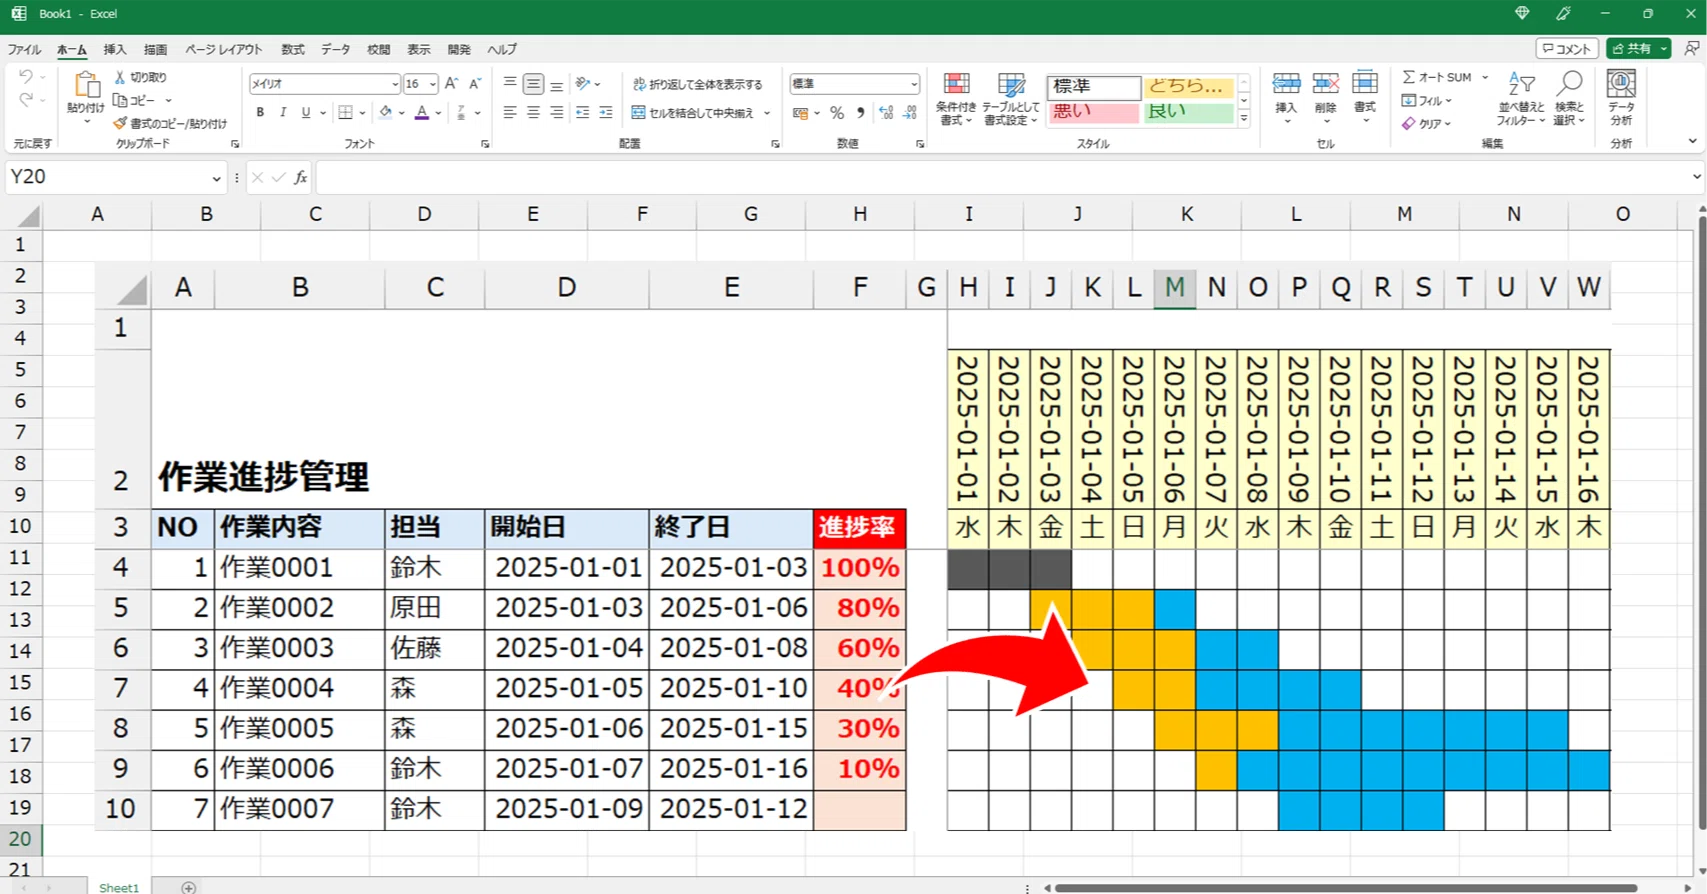Toggle Italic formatting
Viewport: 1707px width, 894px height.
[x=283, y=113]
